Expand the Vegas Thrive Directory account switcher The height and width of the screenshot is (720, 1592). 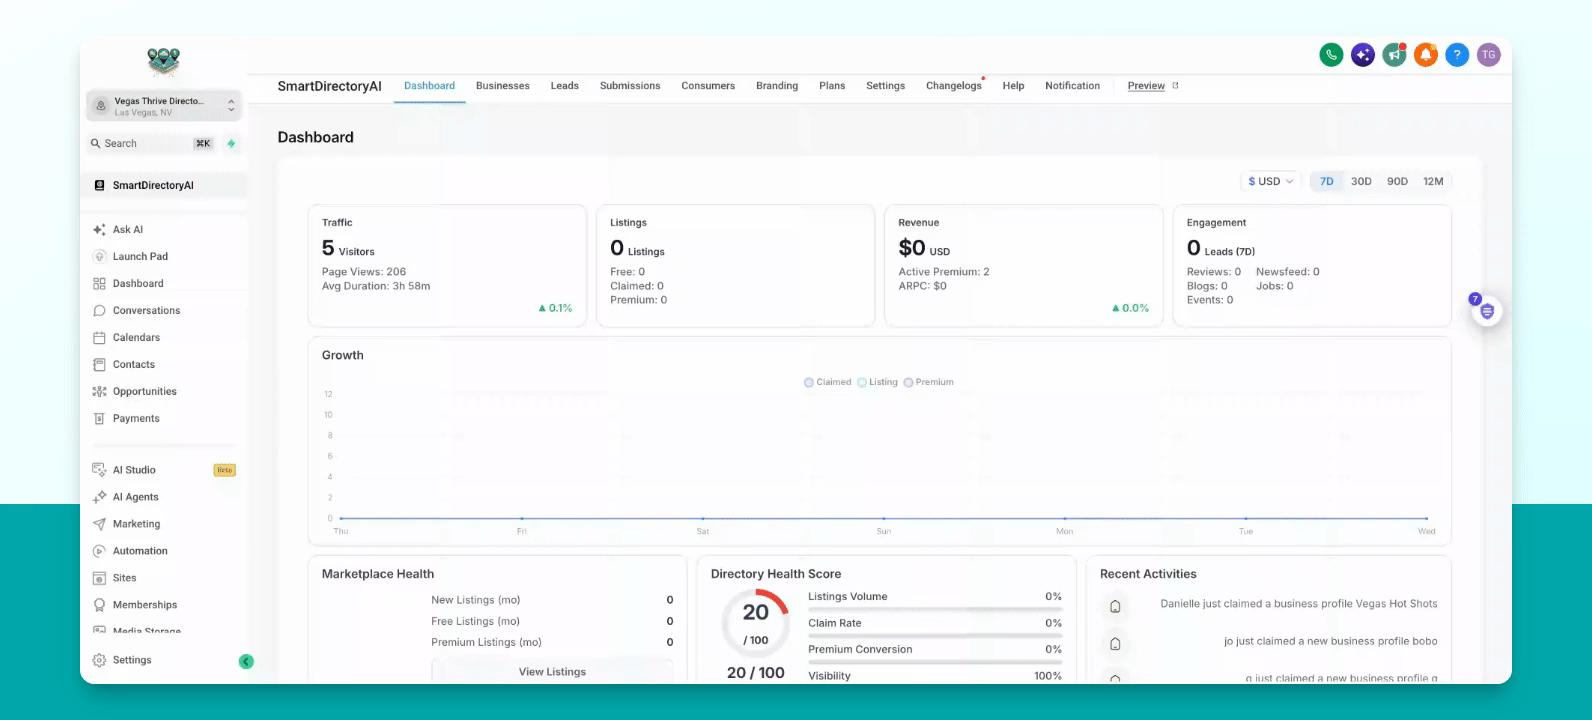point(165,105)
